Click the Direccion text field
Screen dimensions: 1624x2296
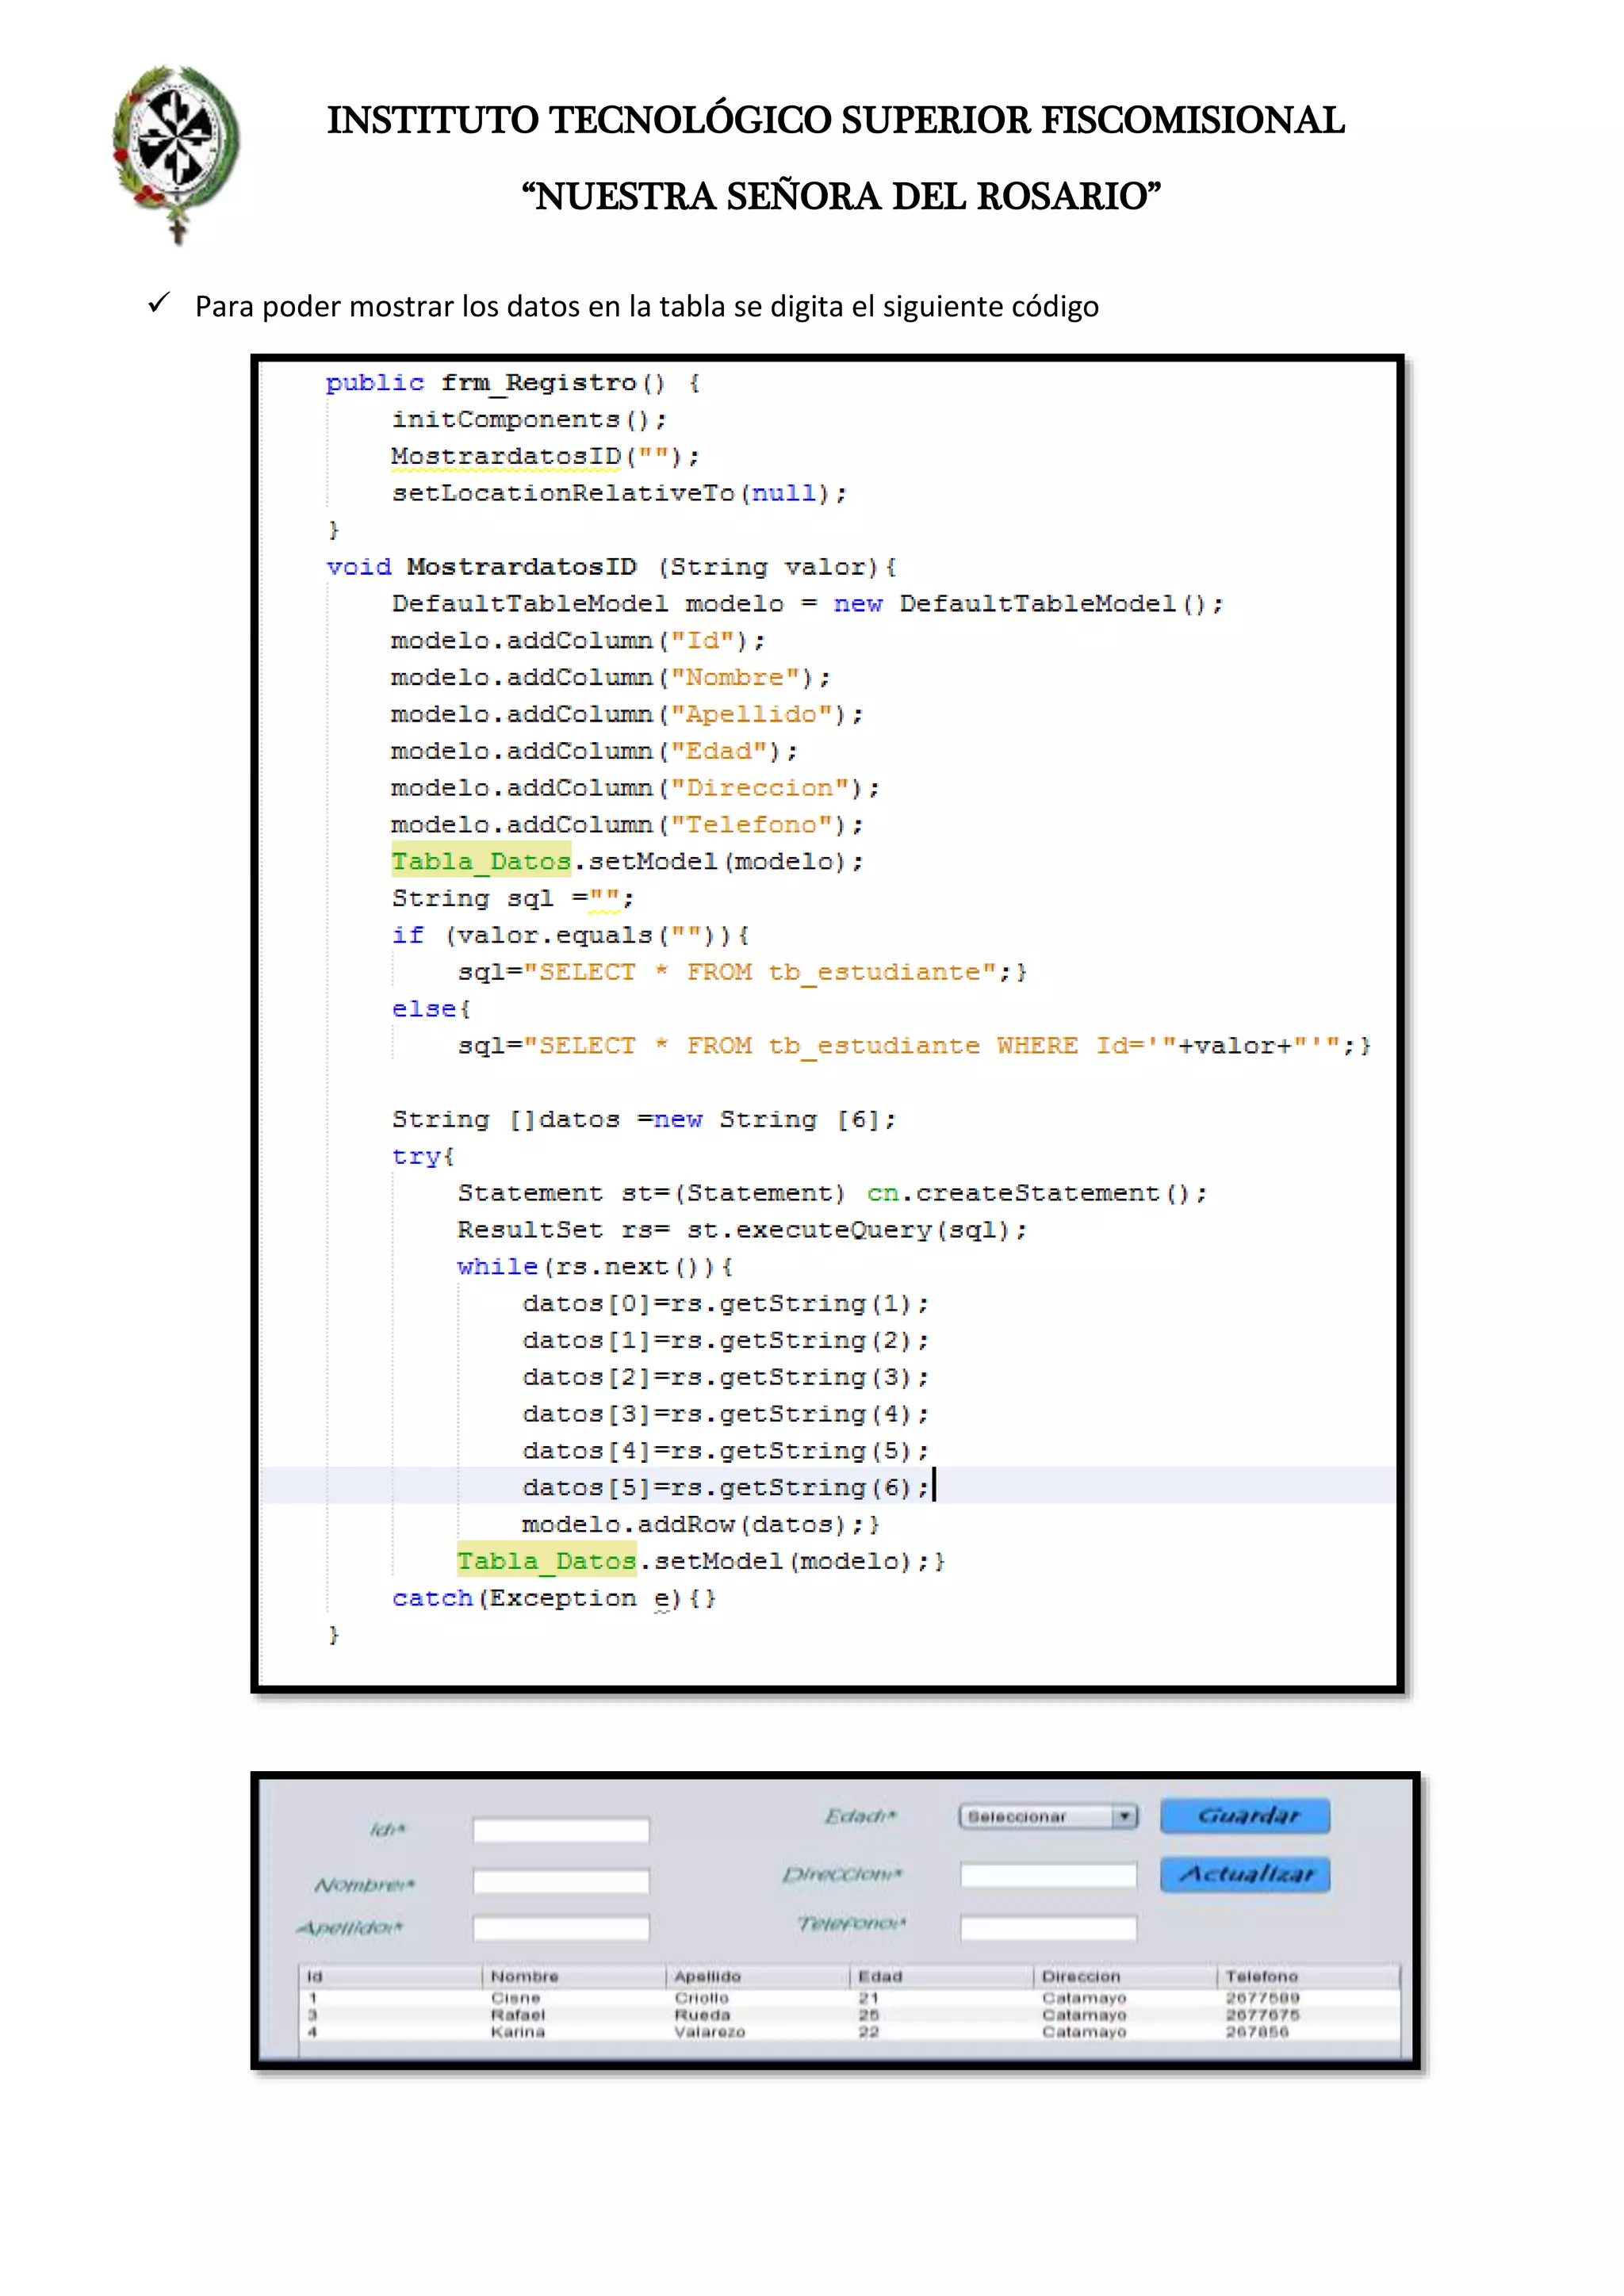(1048, 1874)
